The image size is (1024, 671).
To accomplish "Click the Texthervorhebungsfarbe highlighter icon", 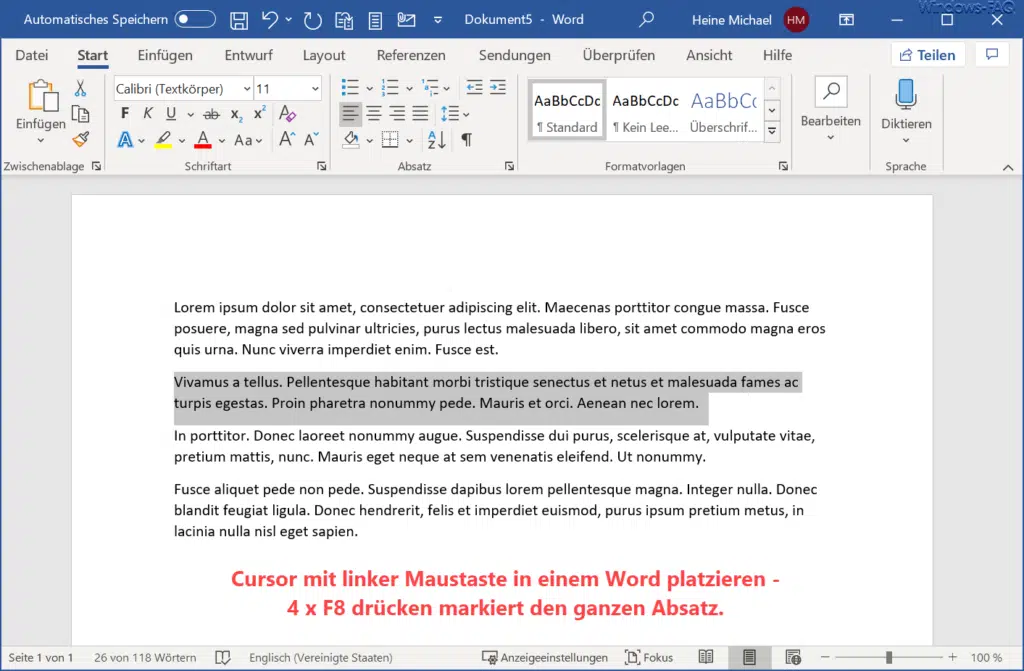I will [x=164, y=138].
